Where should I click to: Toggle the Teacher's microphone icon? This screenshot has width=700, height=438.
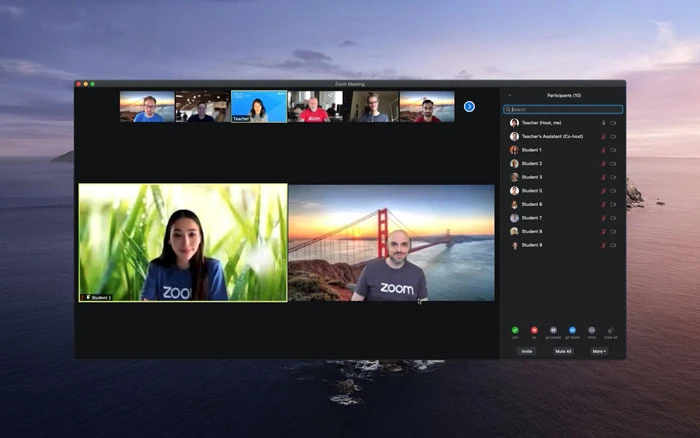603,123
